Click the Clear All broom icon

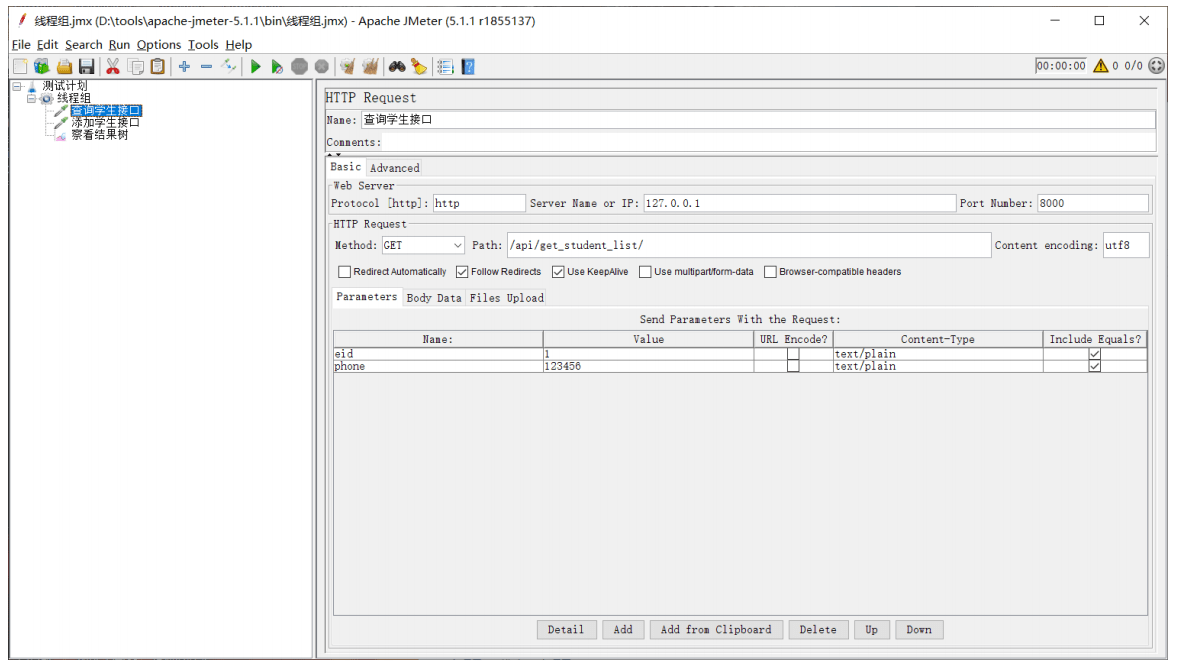(x=370, y=67)
